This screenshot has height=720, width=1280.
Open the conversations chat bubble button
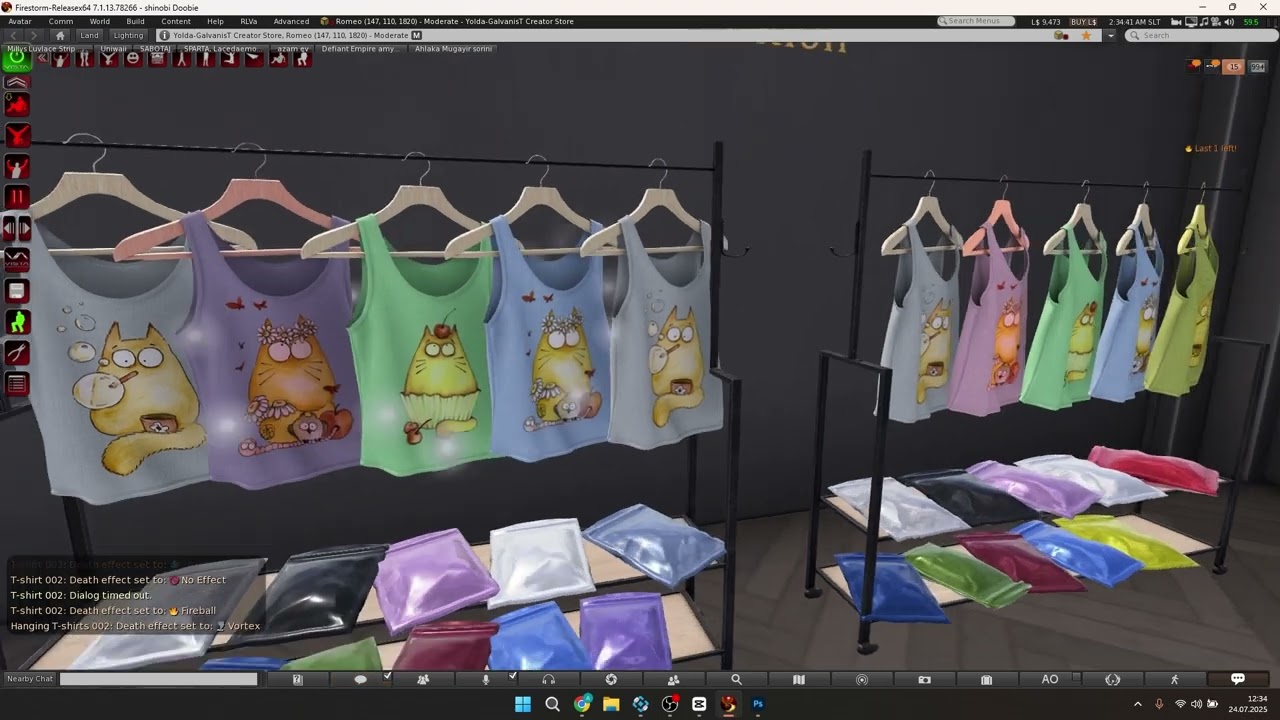tap(360, 679)
